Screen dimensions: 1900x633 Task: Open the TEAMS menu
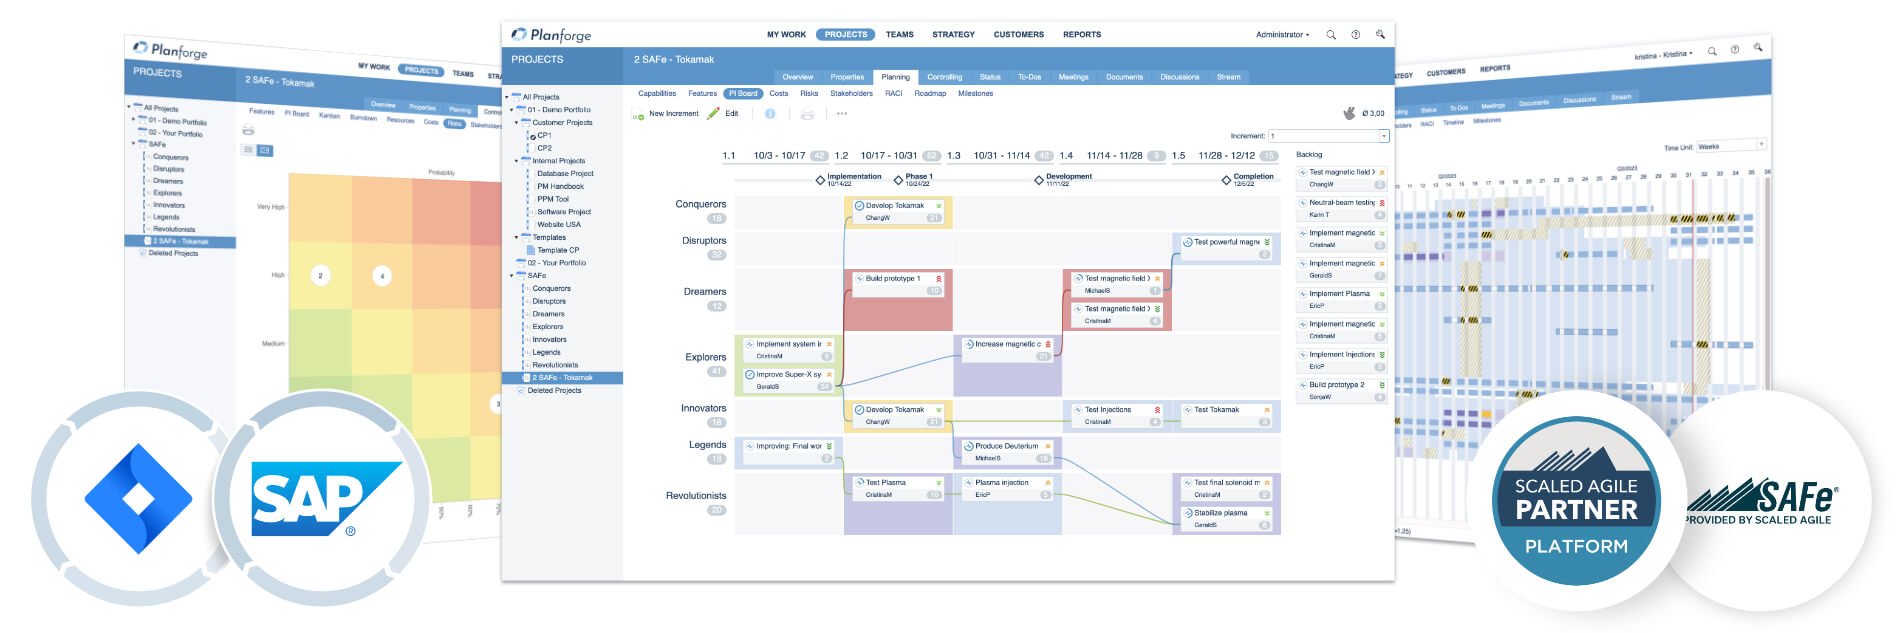(x=899, y=35)
